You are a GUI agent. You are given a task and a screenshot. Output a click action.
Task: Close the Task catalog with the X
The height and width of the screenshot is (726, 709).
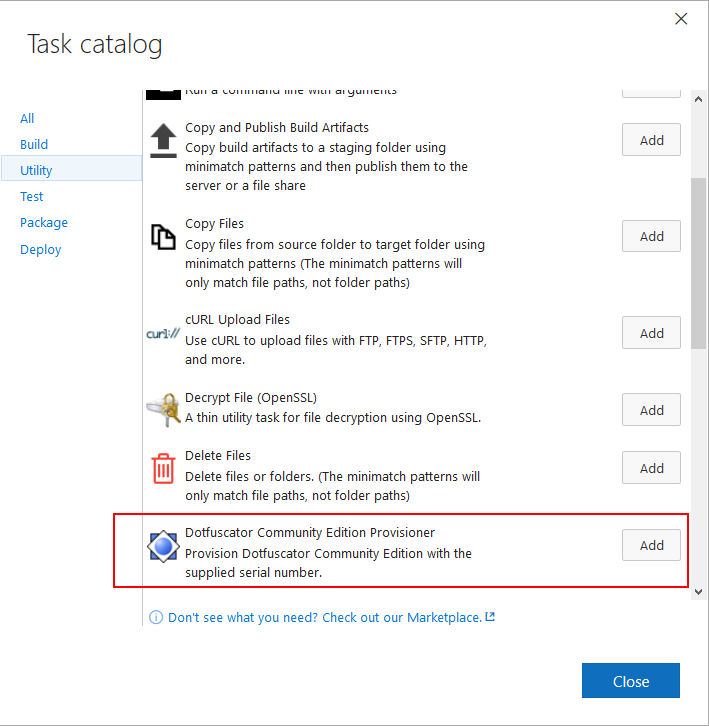[681, 19]
